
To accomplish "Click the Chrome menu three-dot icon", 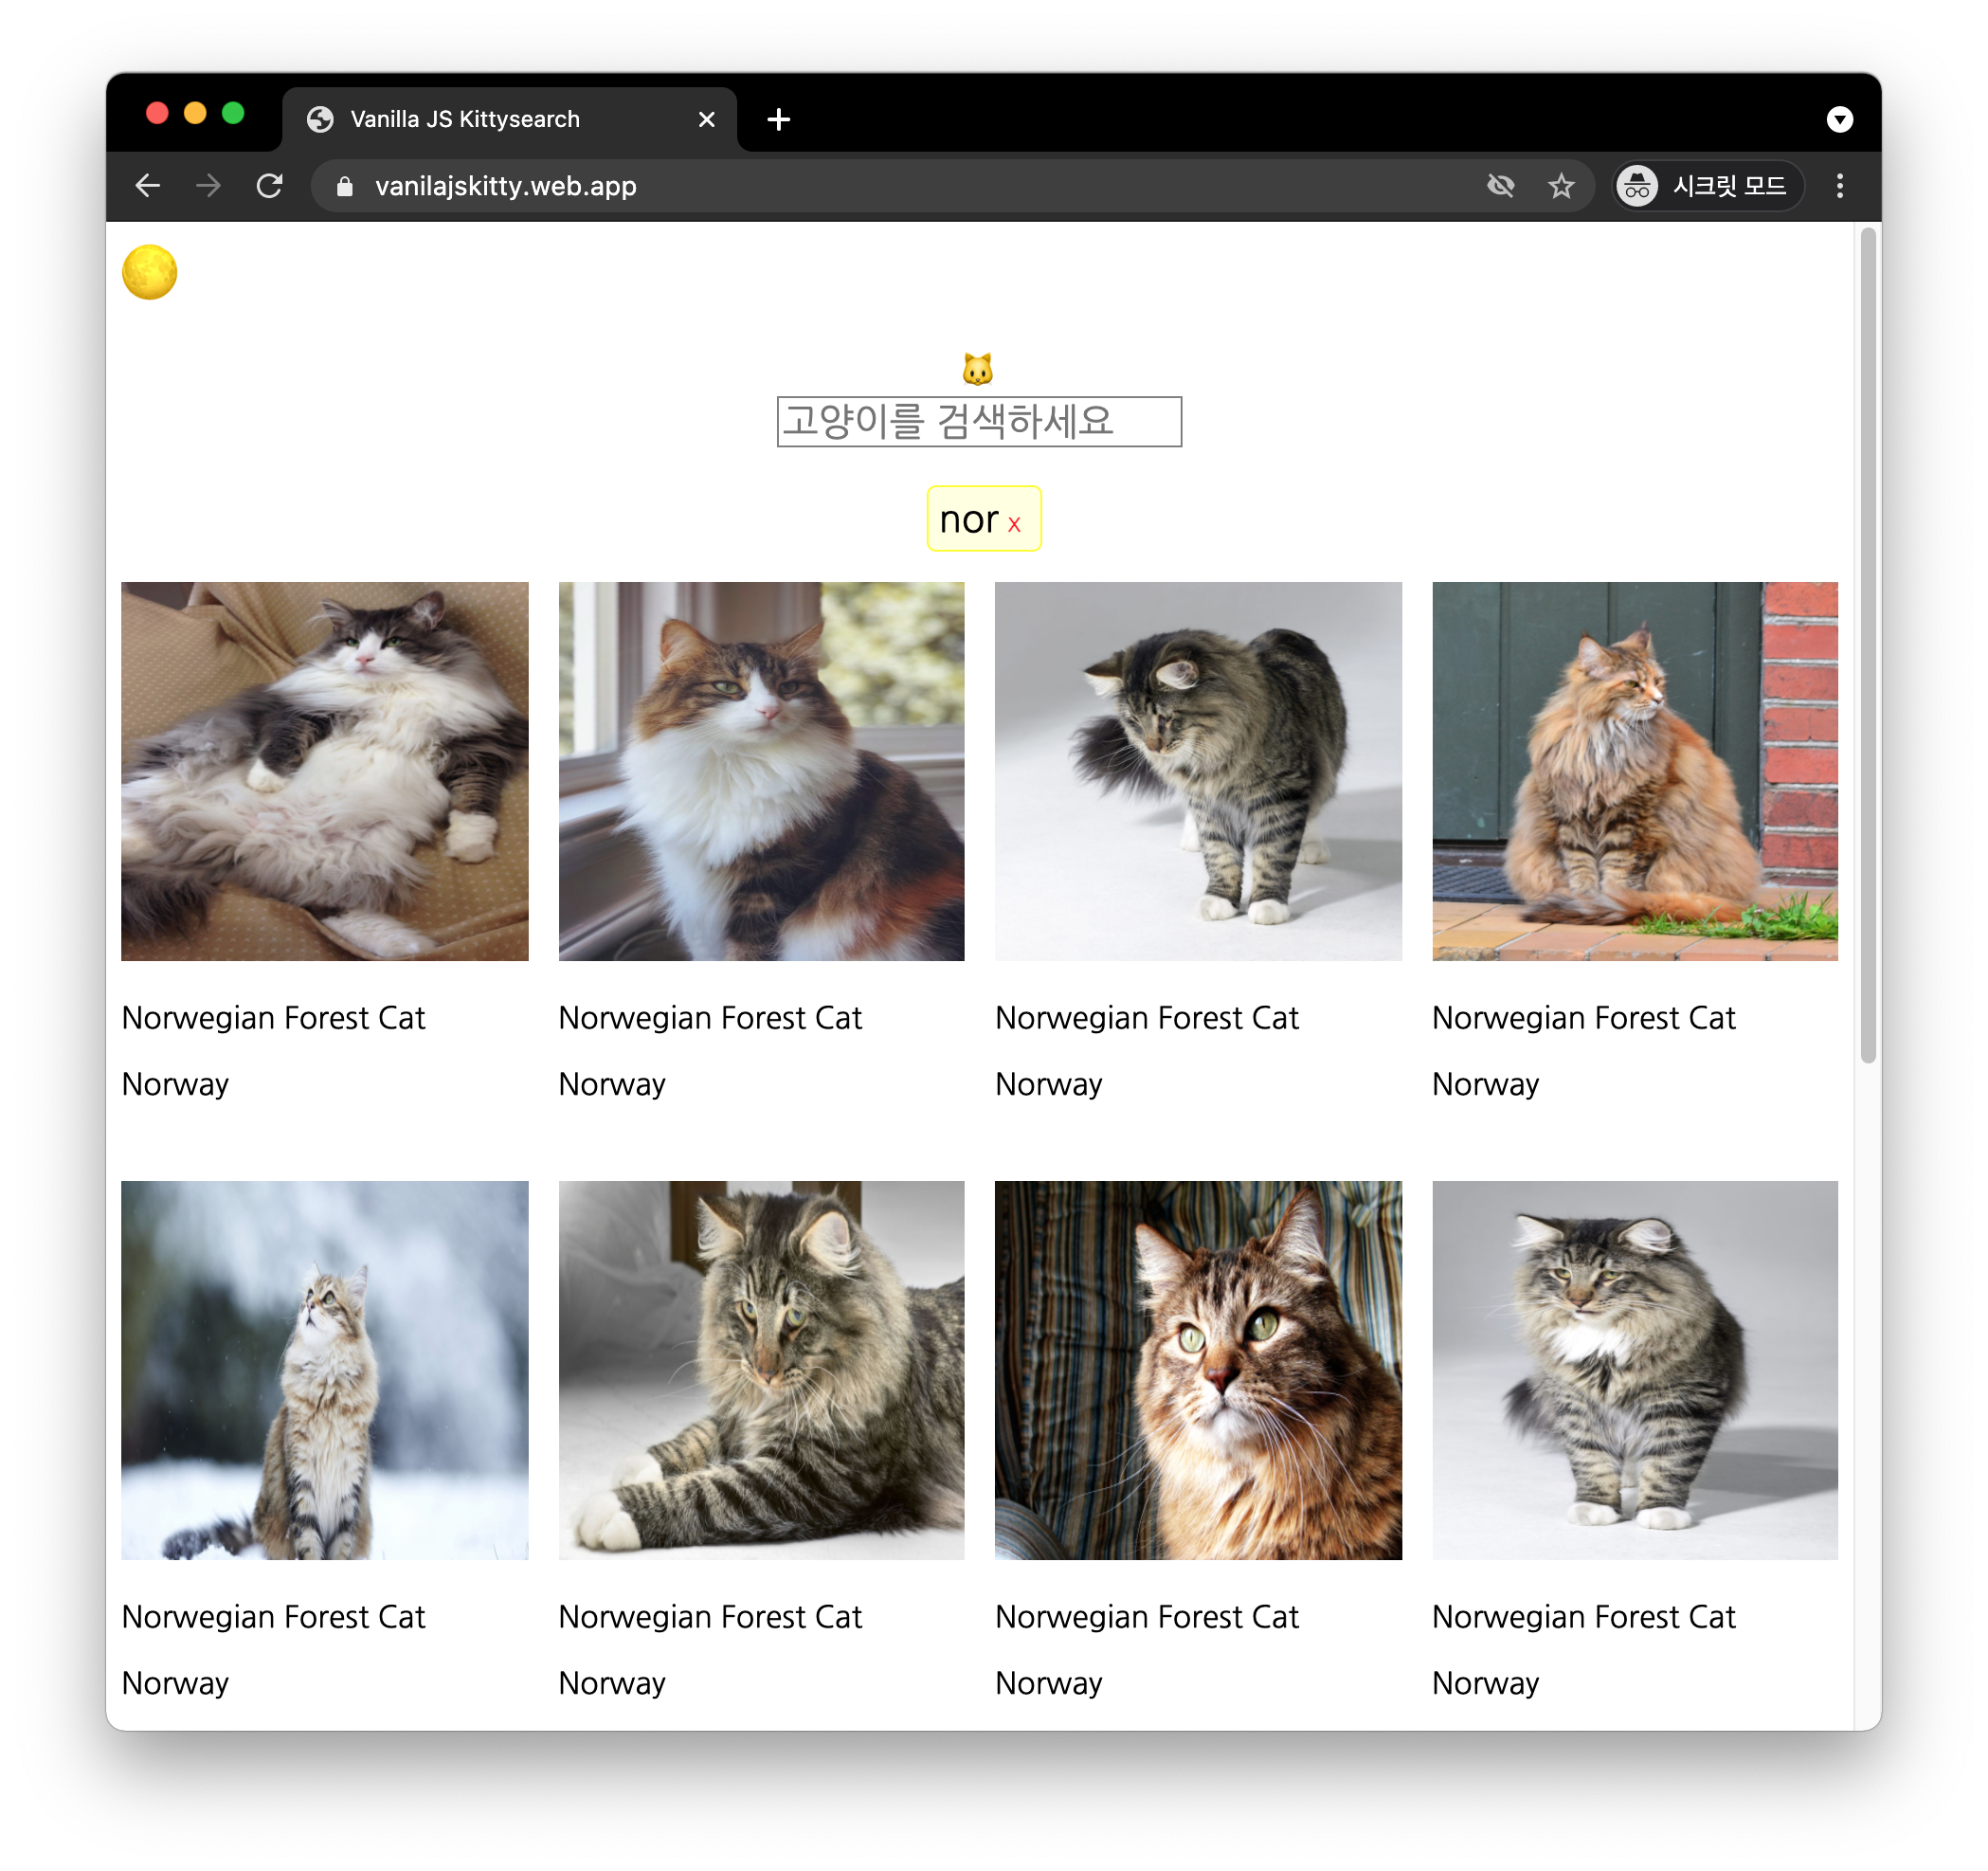I will [x=1840, y=187].
